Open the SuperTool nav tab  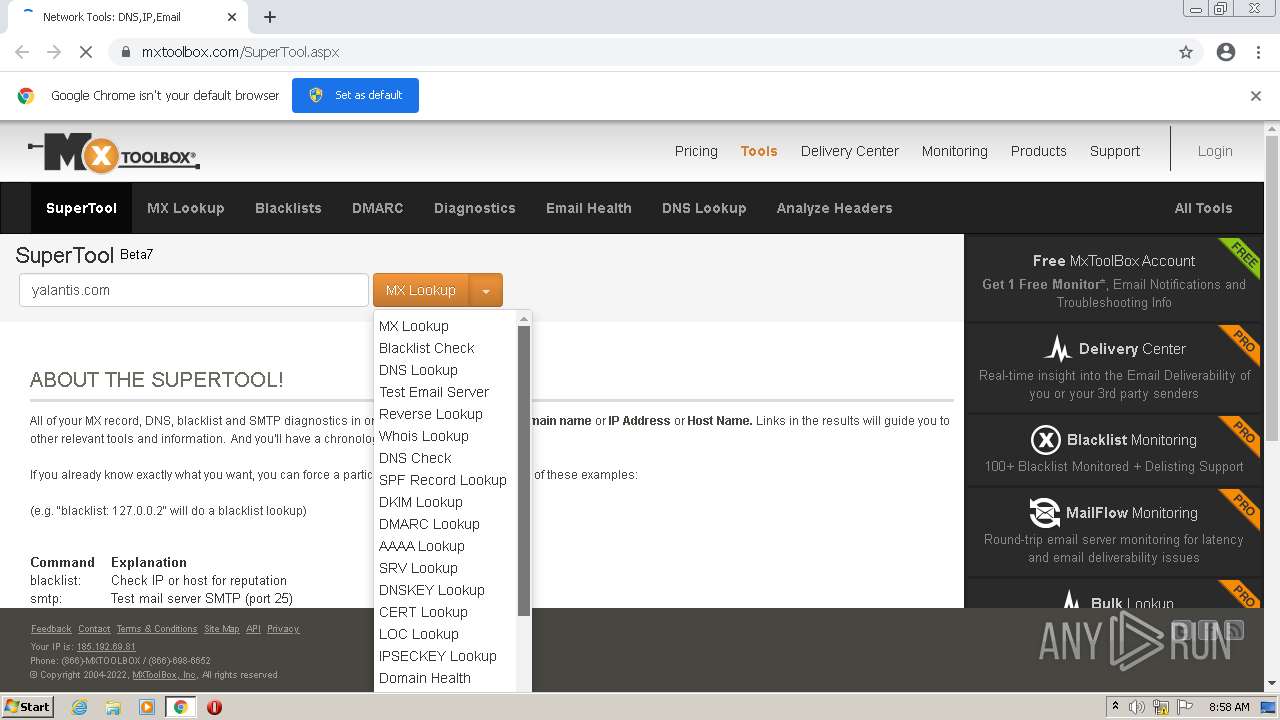(81, 208)
